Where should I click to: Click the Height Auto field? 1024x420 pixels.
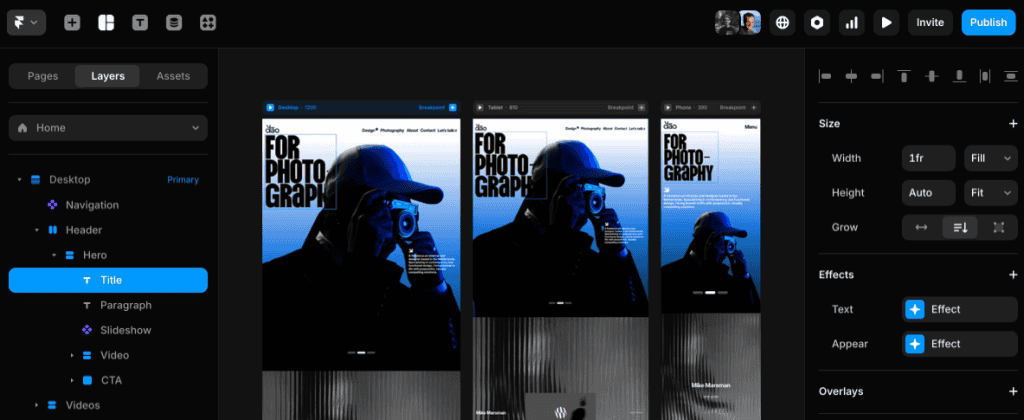coord(929,193)
